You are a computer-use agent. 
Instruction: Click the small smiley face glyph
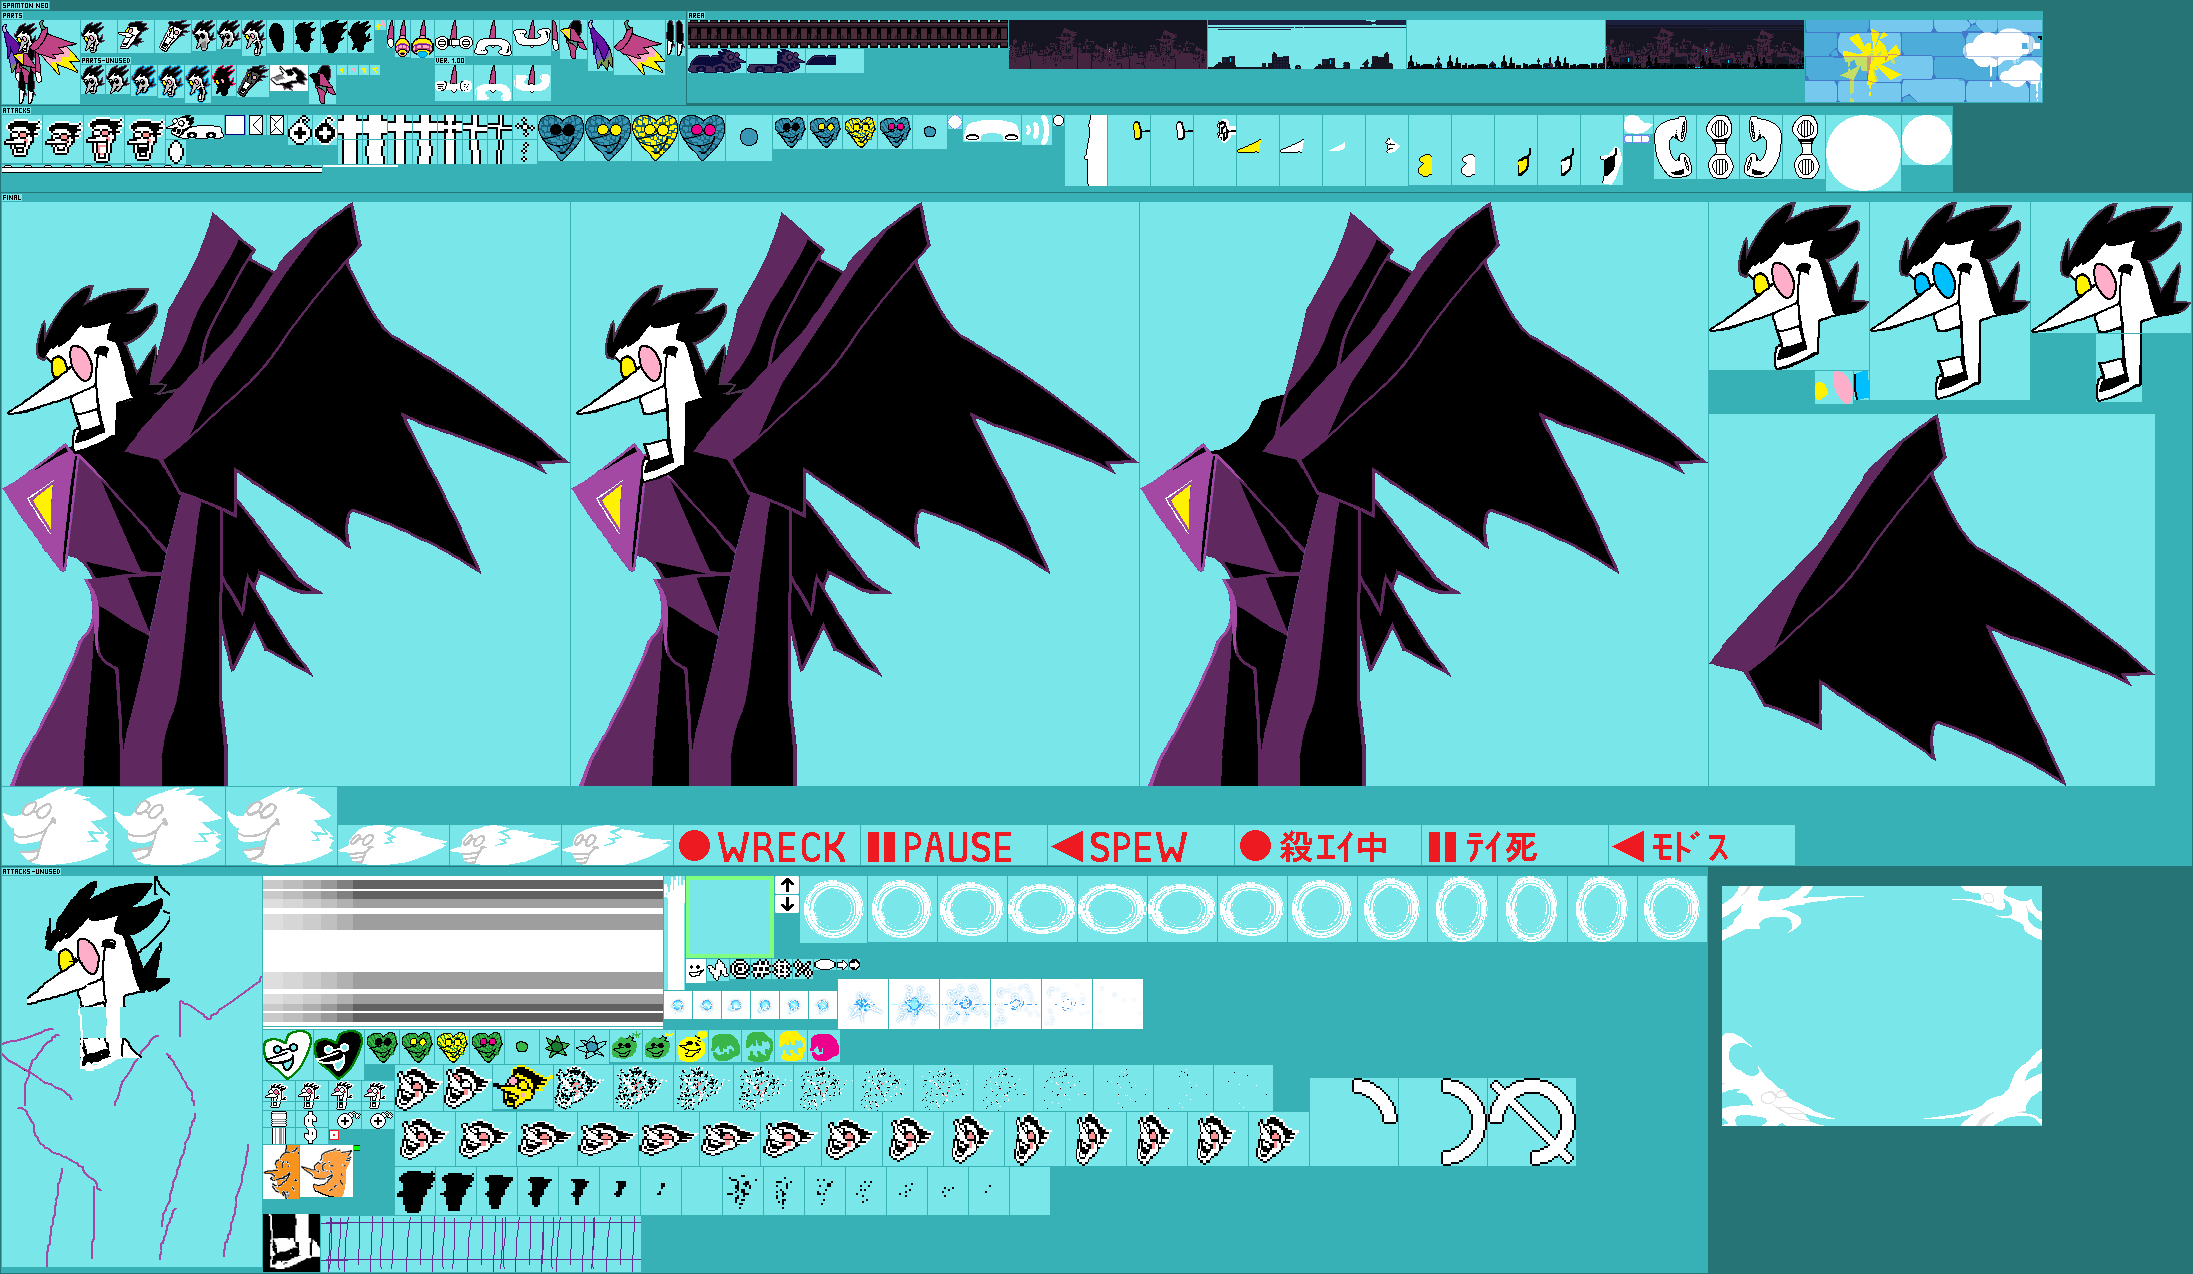(x=695, y=969)
